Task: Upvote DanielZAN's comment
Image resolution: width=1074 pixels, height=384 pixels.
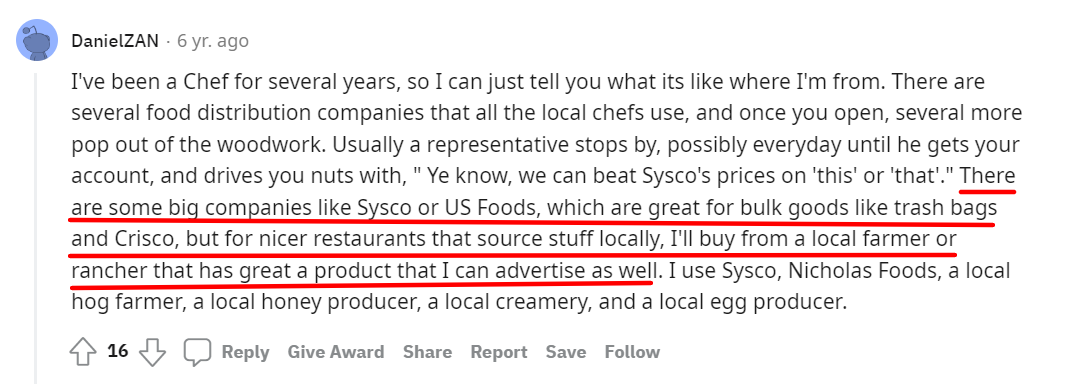Action: (x=84, y=352)
